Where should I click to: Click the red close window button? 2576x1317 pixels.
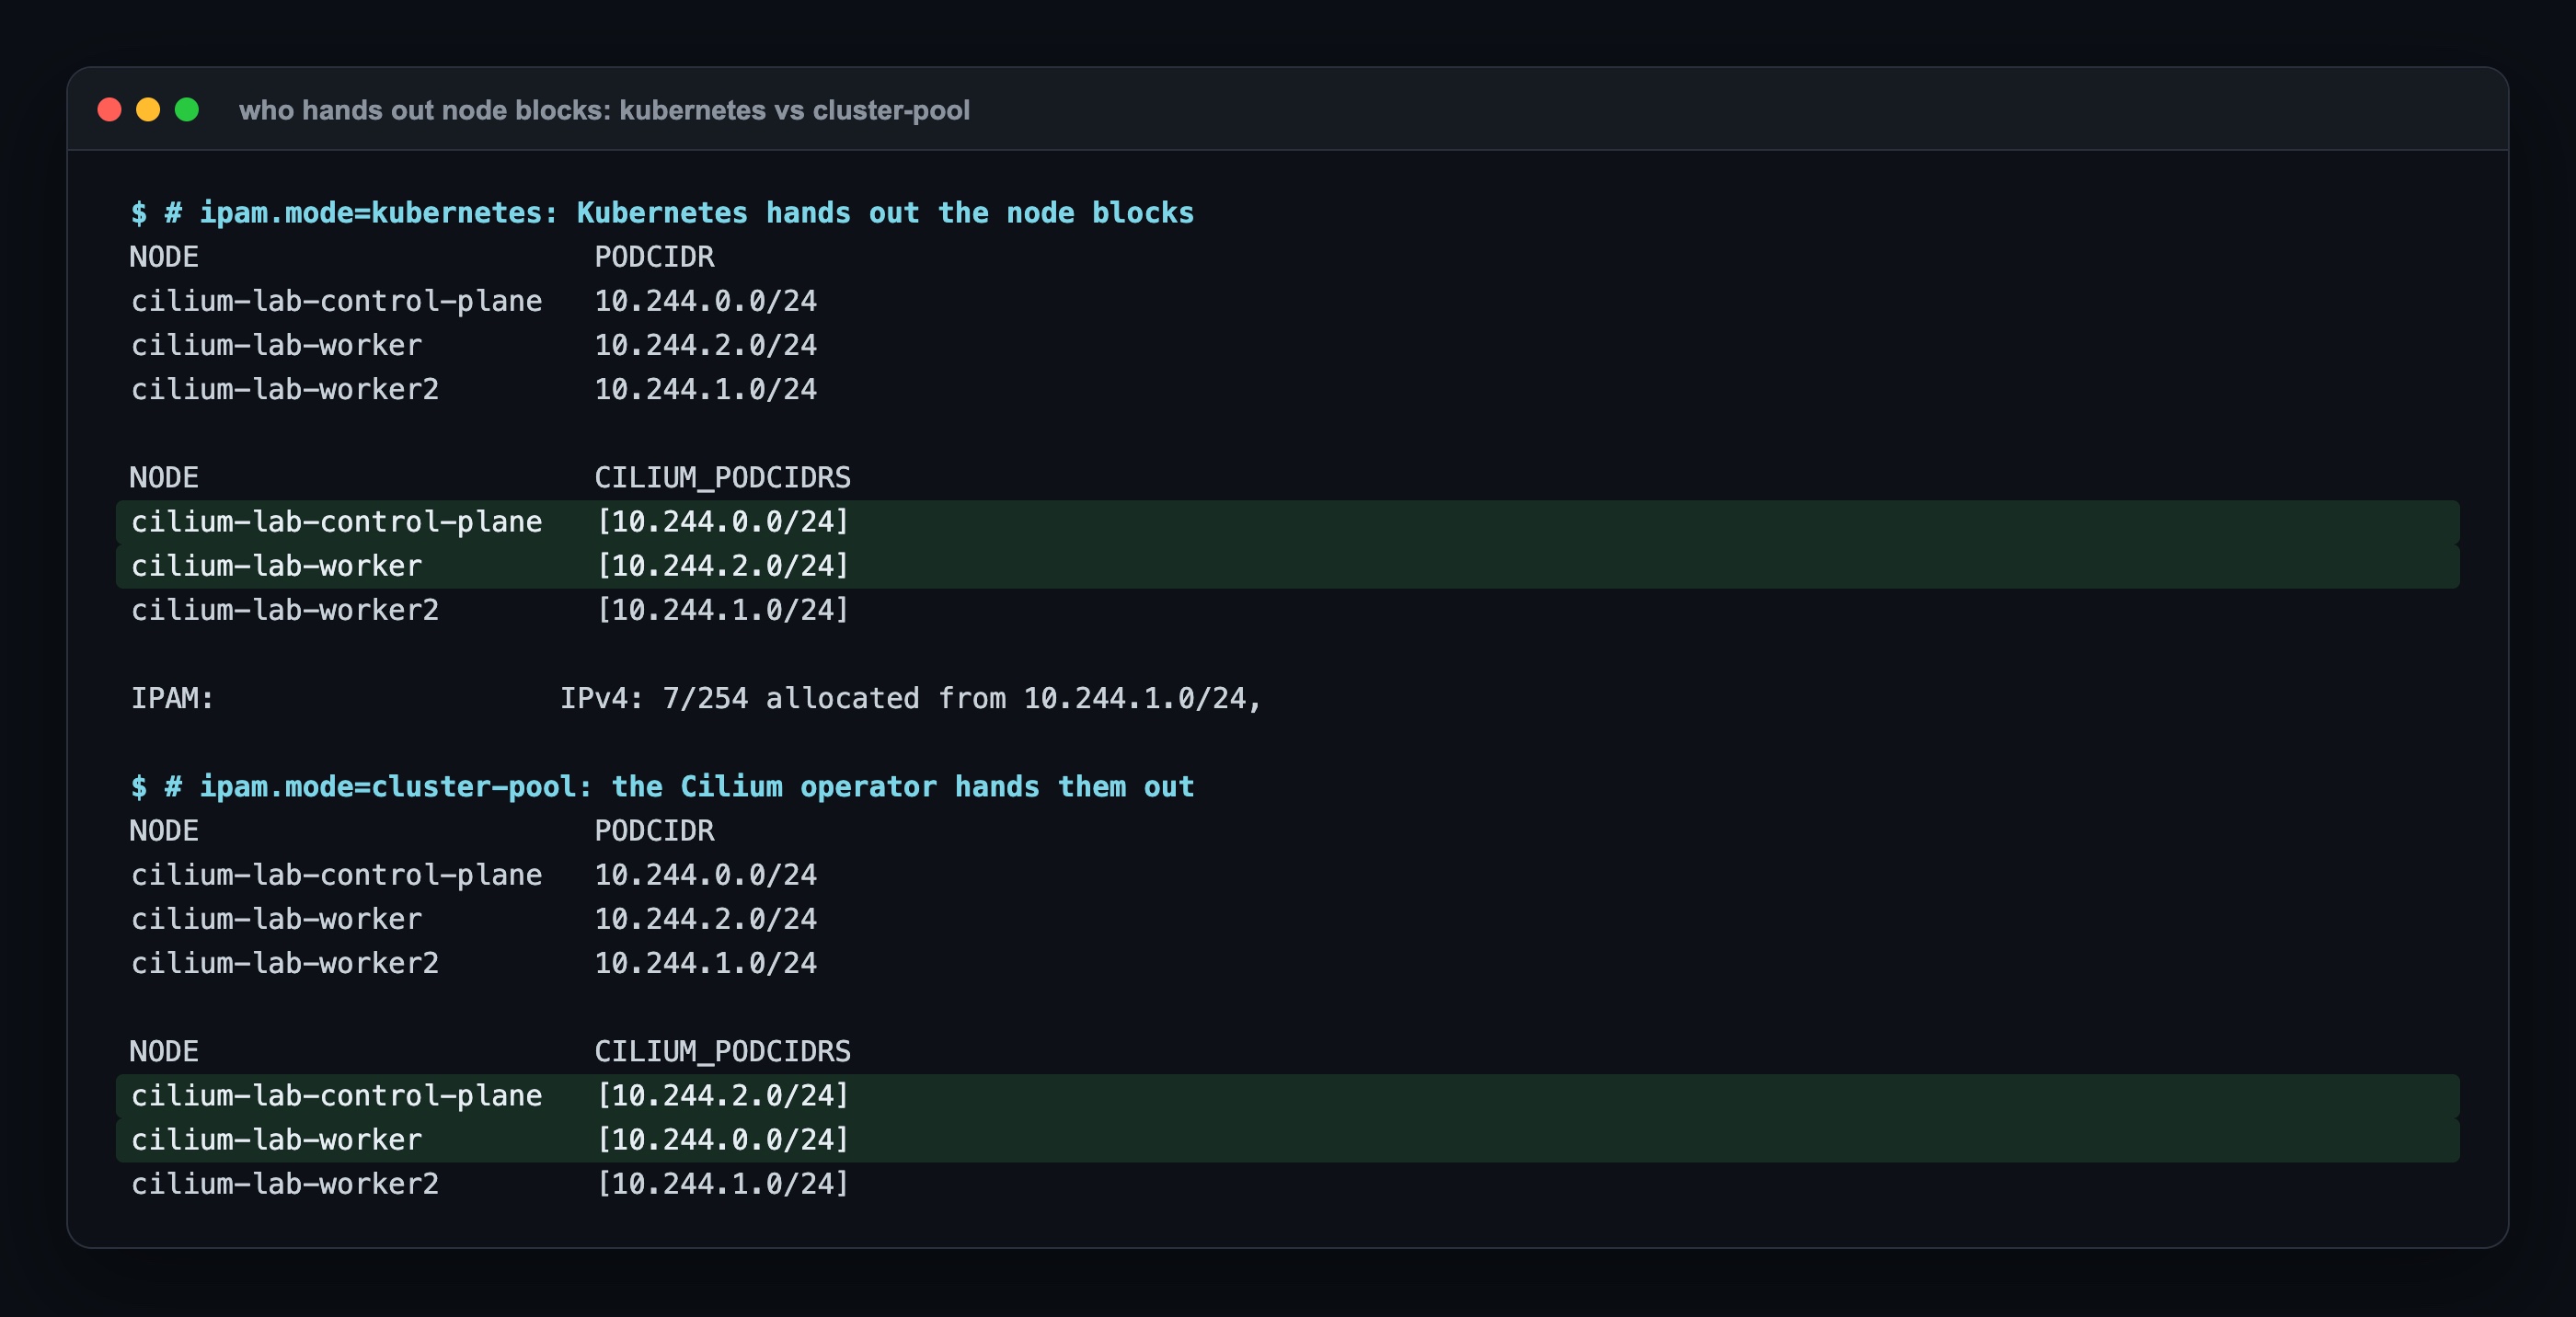(x=109, y=109)
